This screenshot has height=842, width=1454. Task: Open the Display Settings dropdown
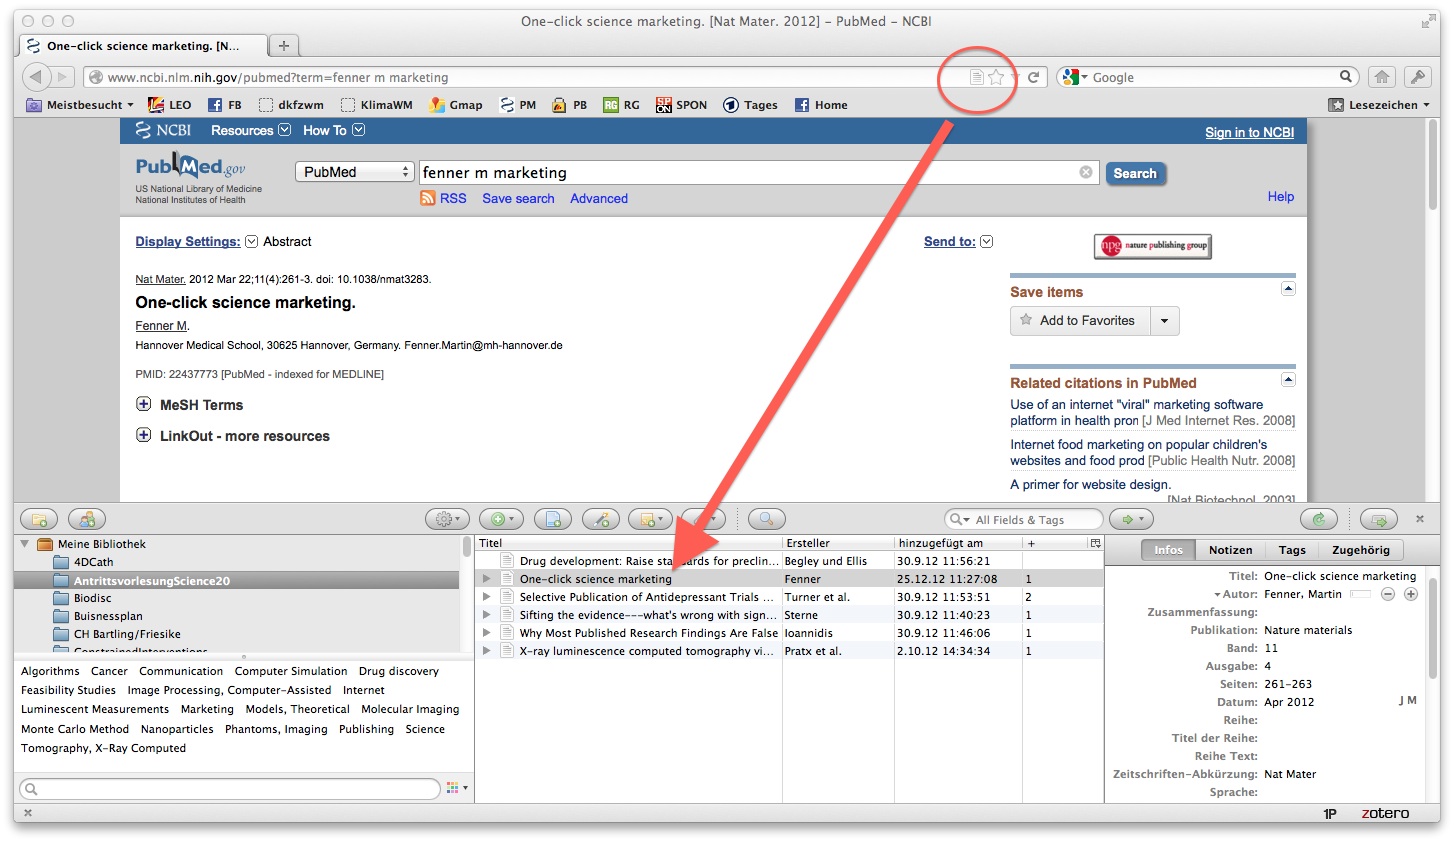[x=252, y=241]
